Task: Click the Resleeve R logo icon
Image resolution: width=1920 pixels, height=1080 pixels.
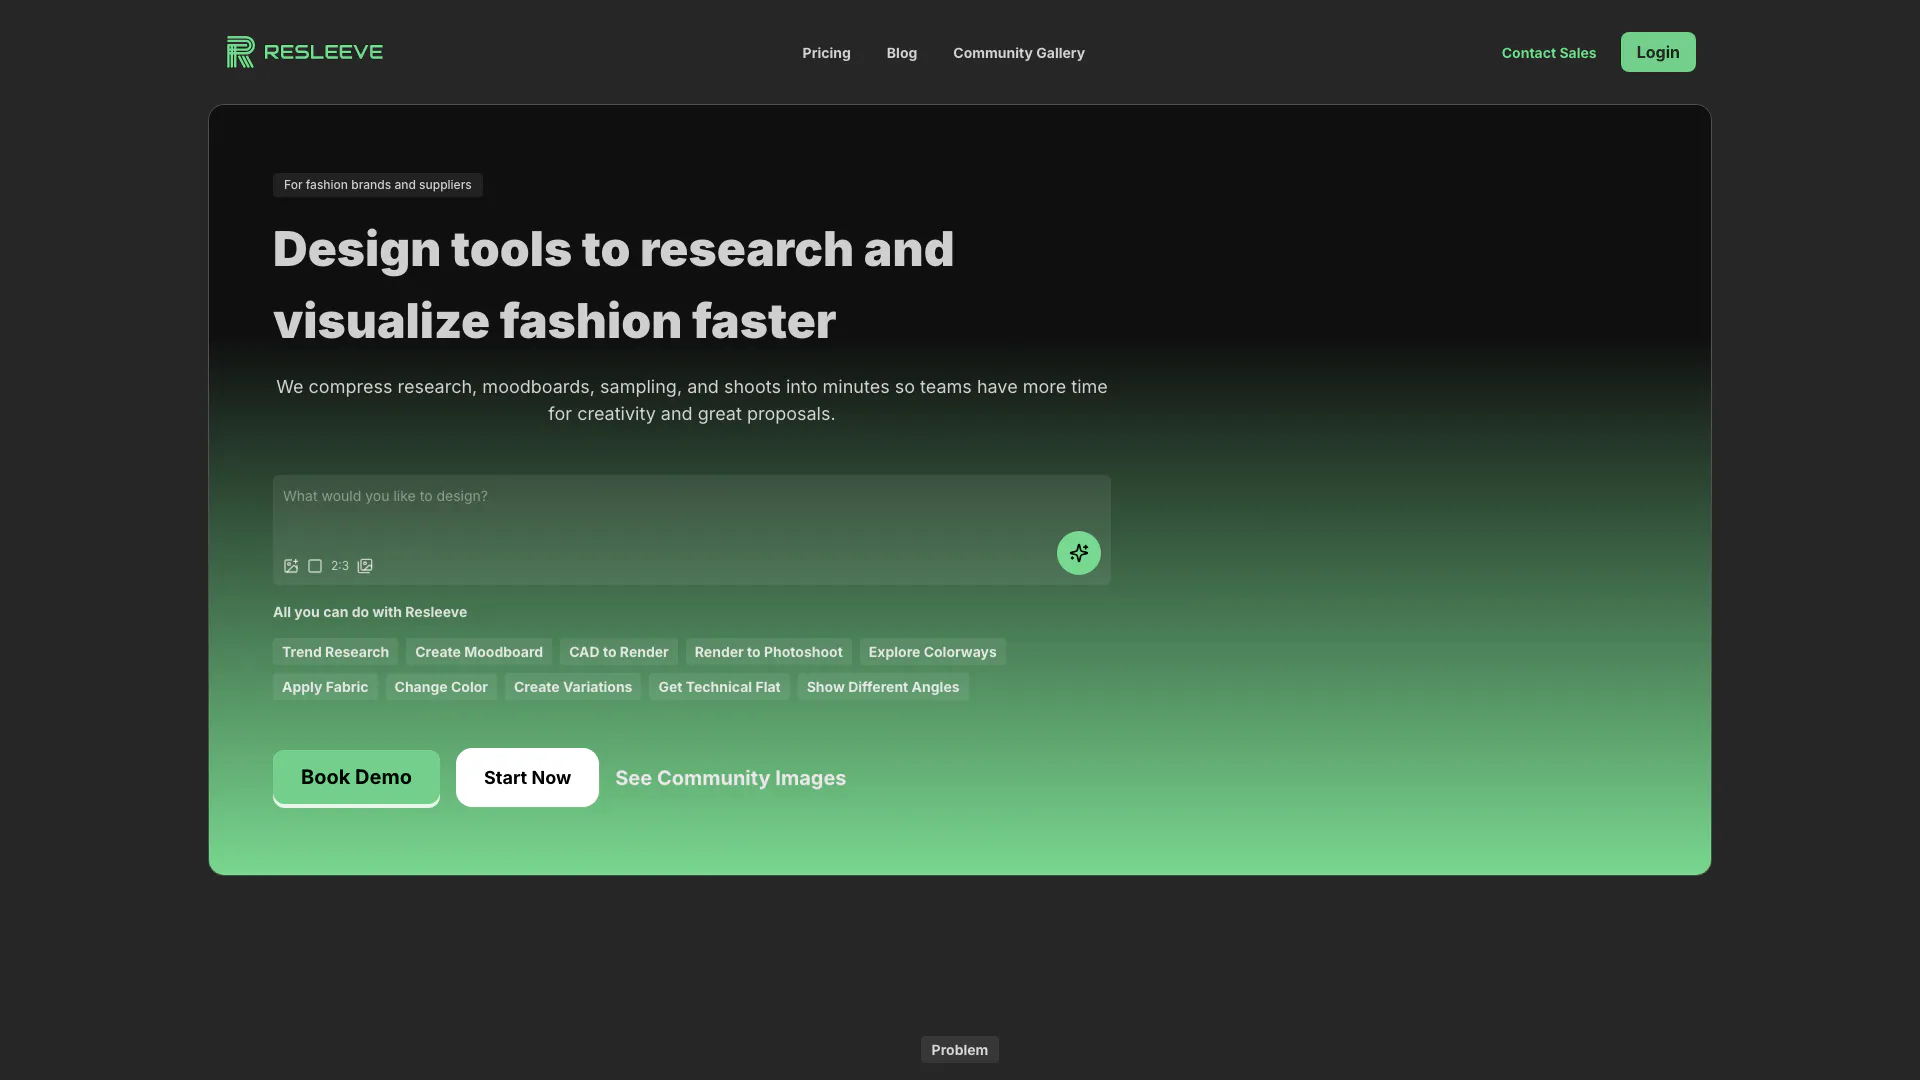Action: click(x=240, y=52)
